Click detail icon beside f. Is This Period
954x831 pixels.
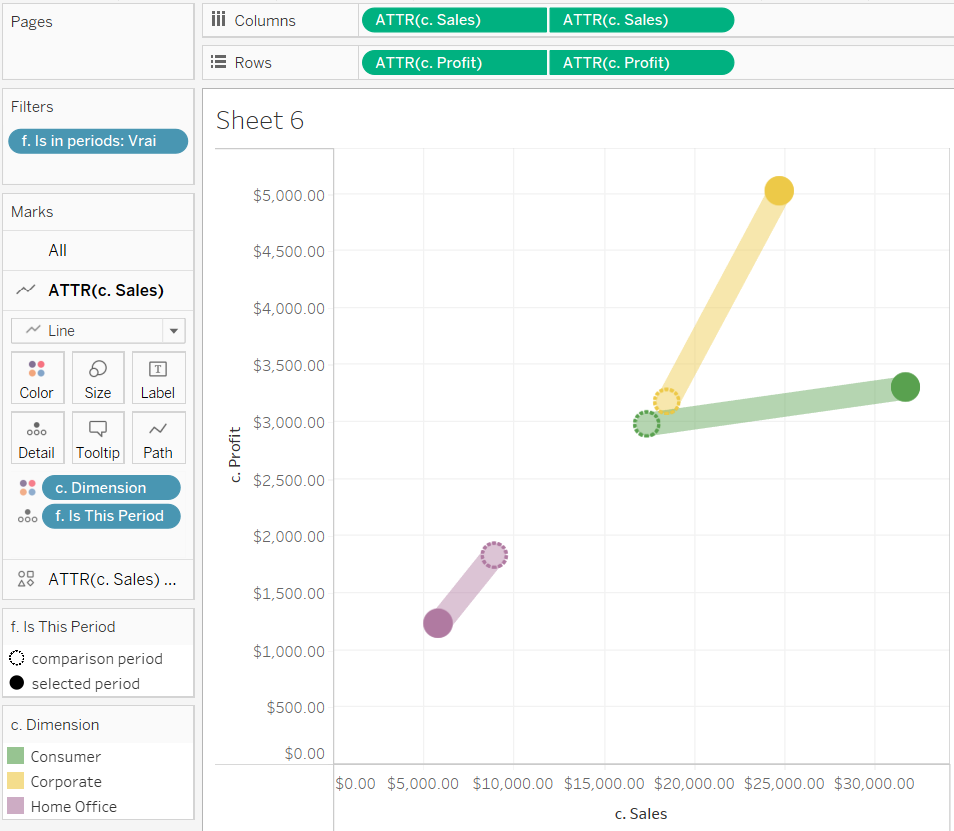tap(27, 517)
